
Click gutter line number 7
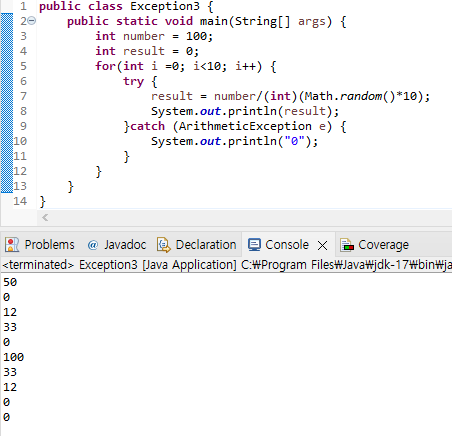(23, 96)
